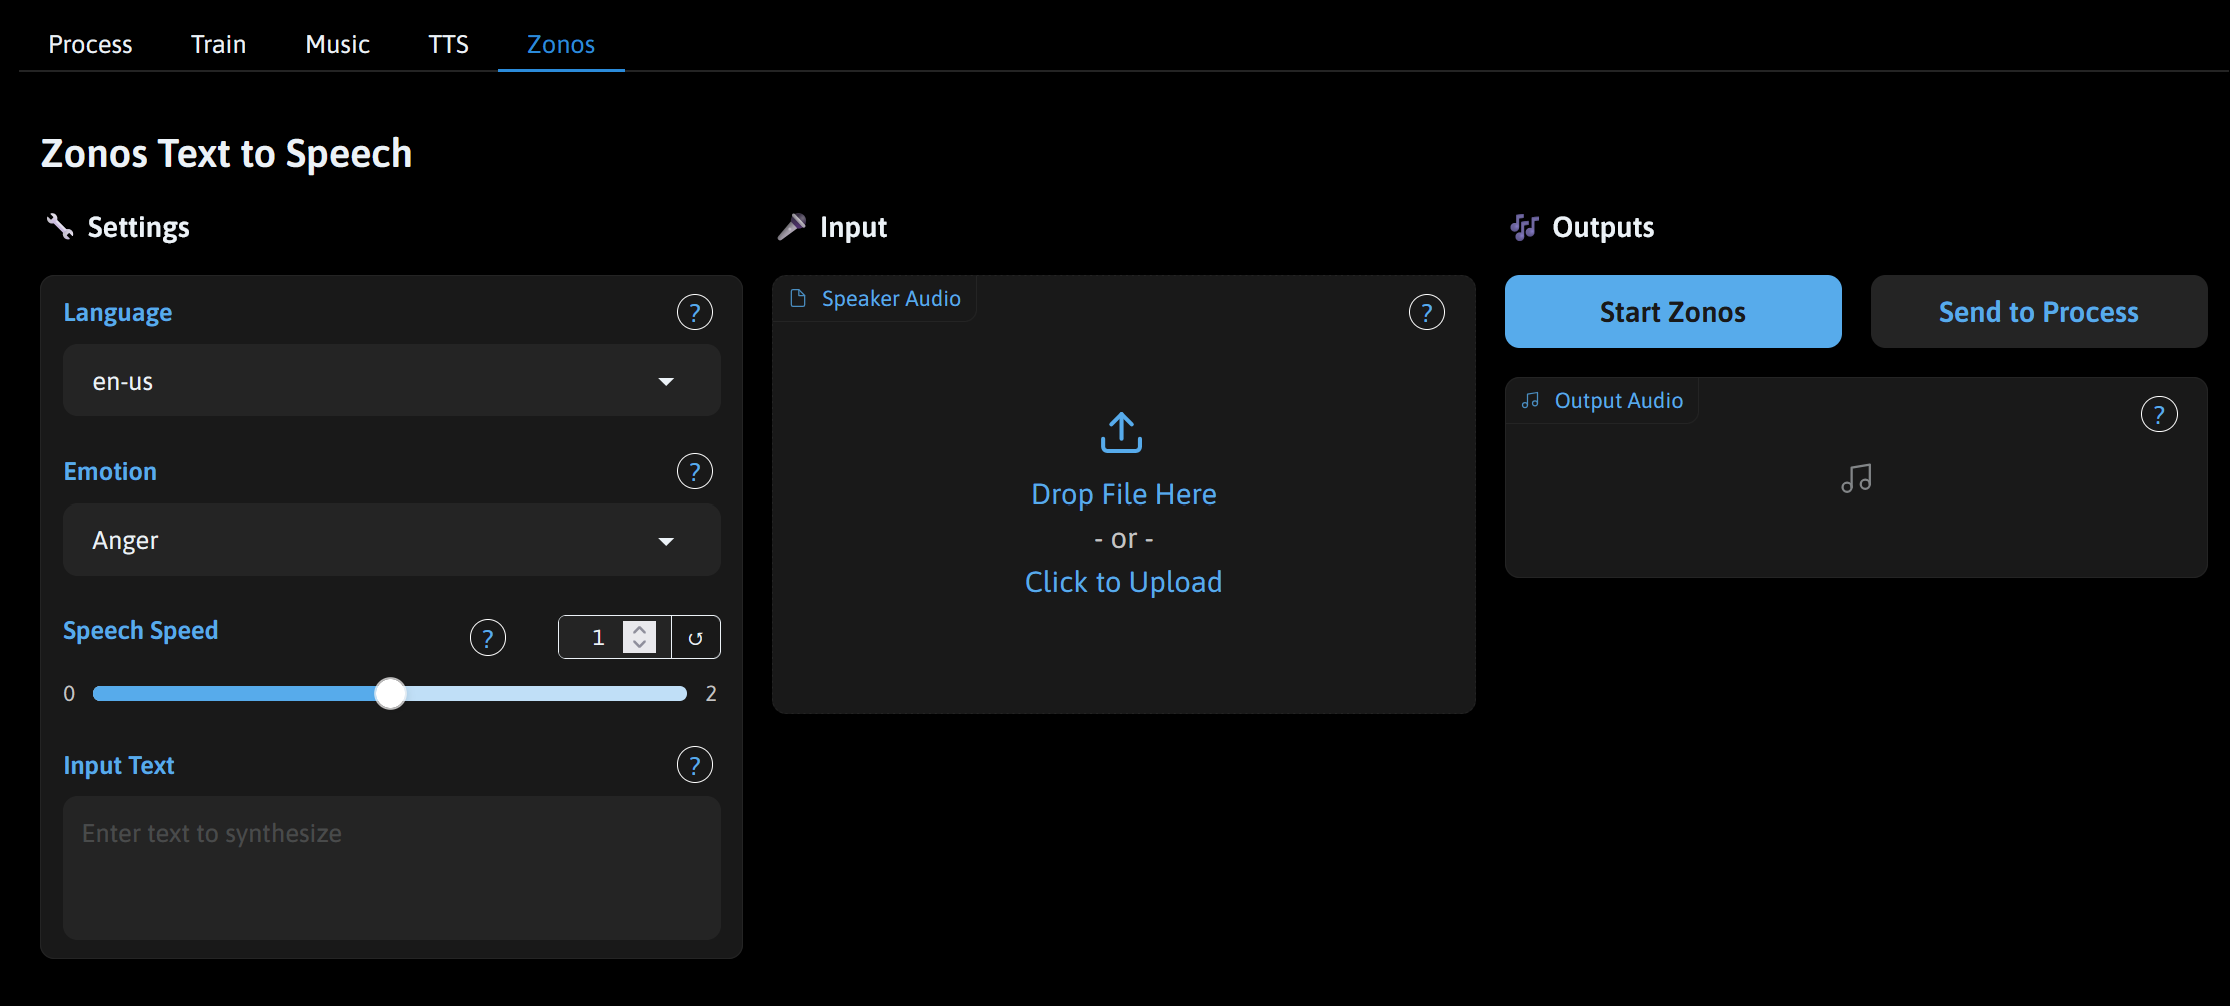Viewport: 2230px width, 1006px height.
Task: Click the Output Audio label
Action: (1618, 400)
